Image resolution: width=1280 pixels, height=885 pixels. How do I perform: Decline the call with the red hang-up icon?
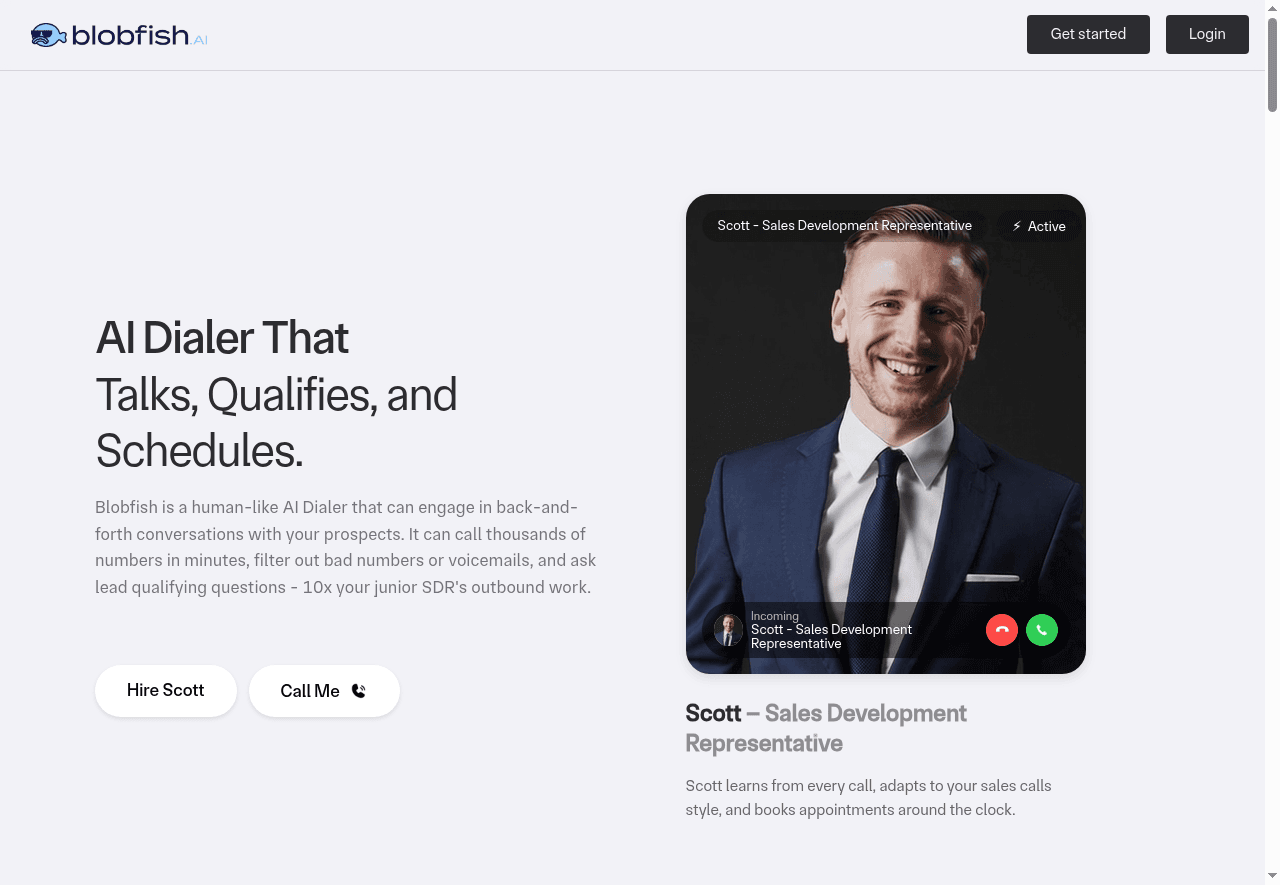(x=1002, y=630)
